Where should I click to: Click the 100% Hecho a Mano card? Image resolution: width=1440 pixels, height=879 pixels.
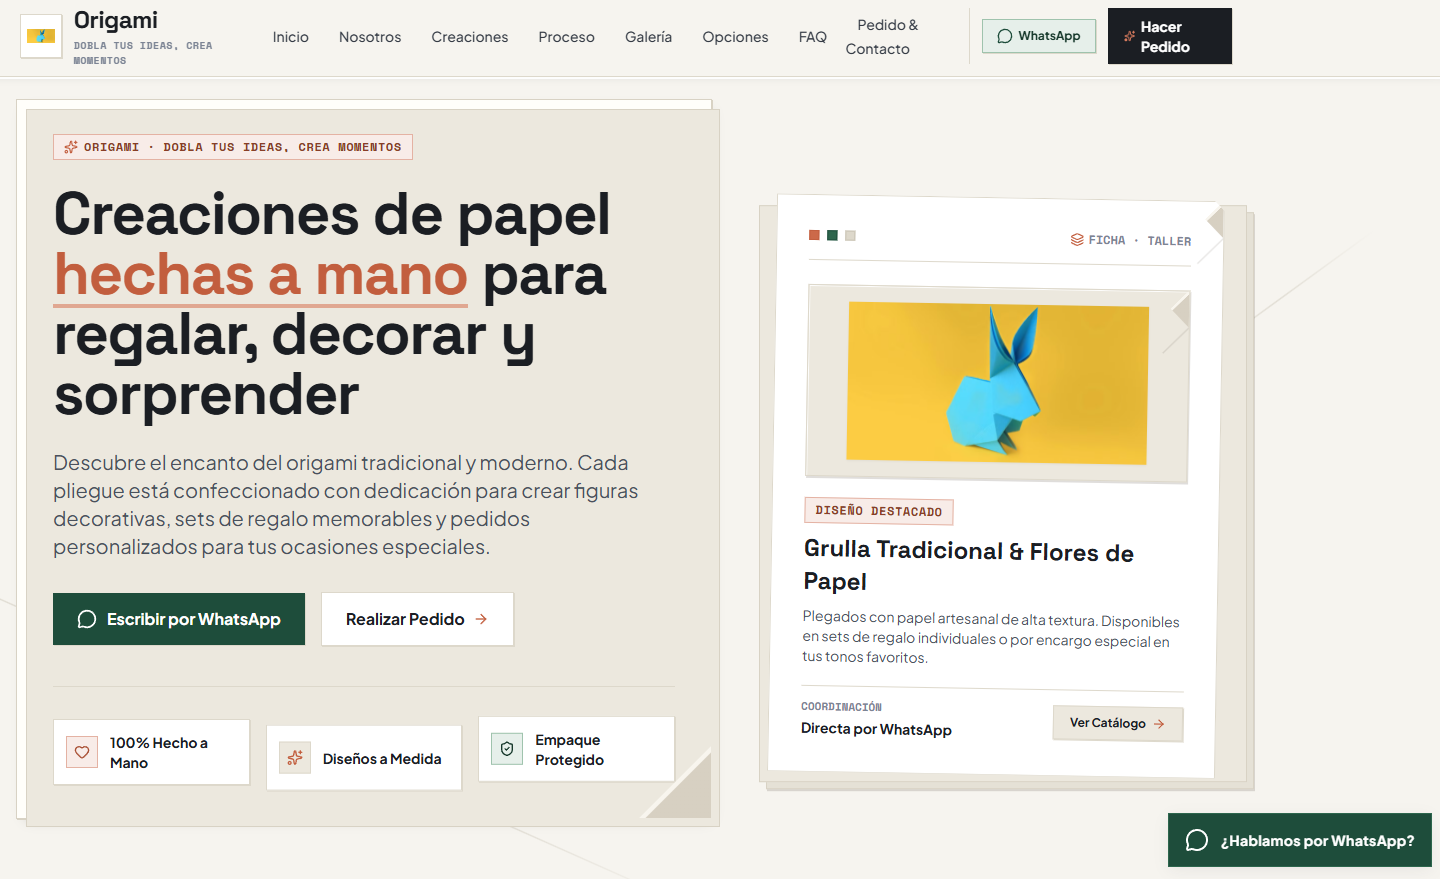coord(151,752)
